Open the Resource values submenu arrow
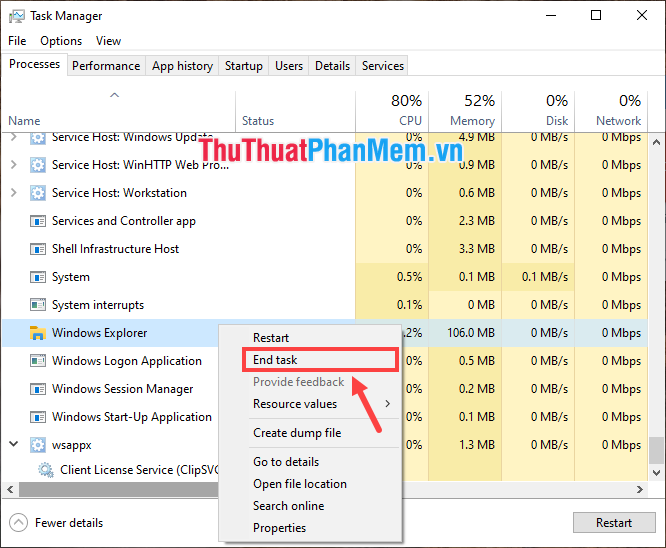The height and width of the screenshot is (548, 666). (x=387, y=404)
